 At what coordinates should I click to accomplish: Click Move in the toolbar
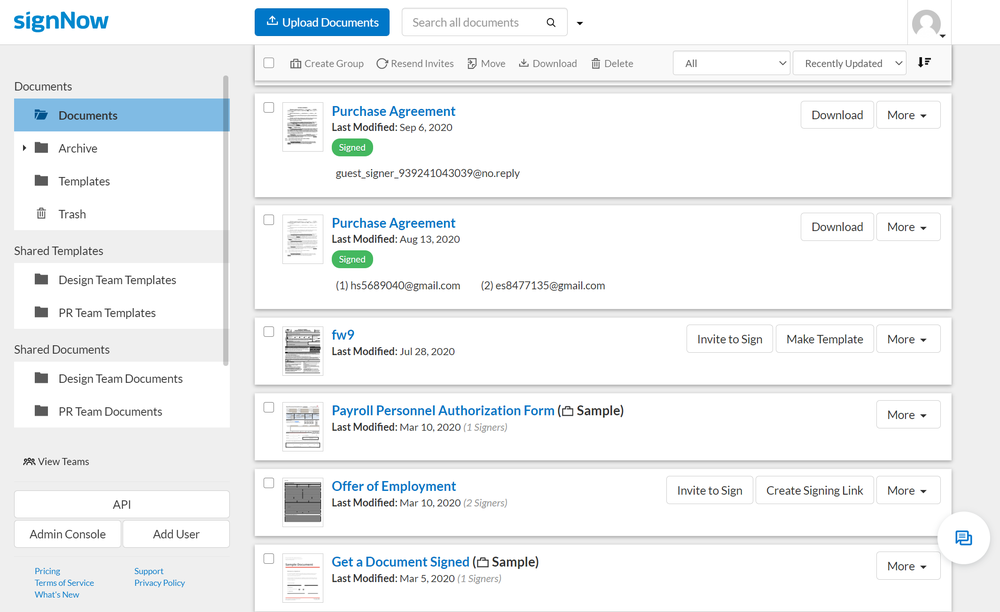pos(486,64)
